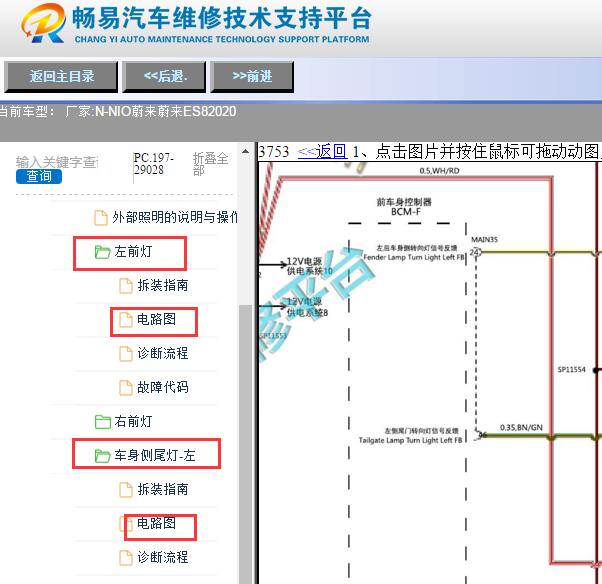This screenshot has width=602, height=584.
Task: Click the SP11554 splice label
Action: point(571,369)
